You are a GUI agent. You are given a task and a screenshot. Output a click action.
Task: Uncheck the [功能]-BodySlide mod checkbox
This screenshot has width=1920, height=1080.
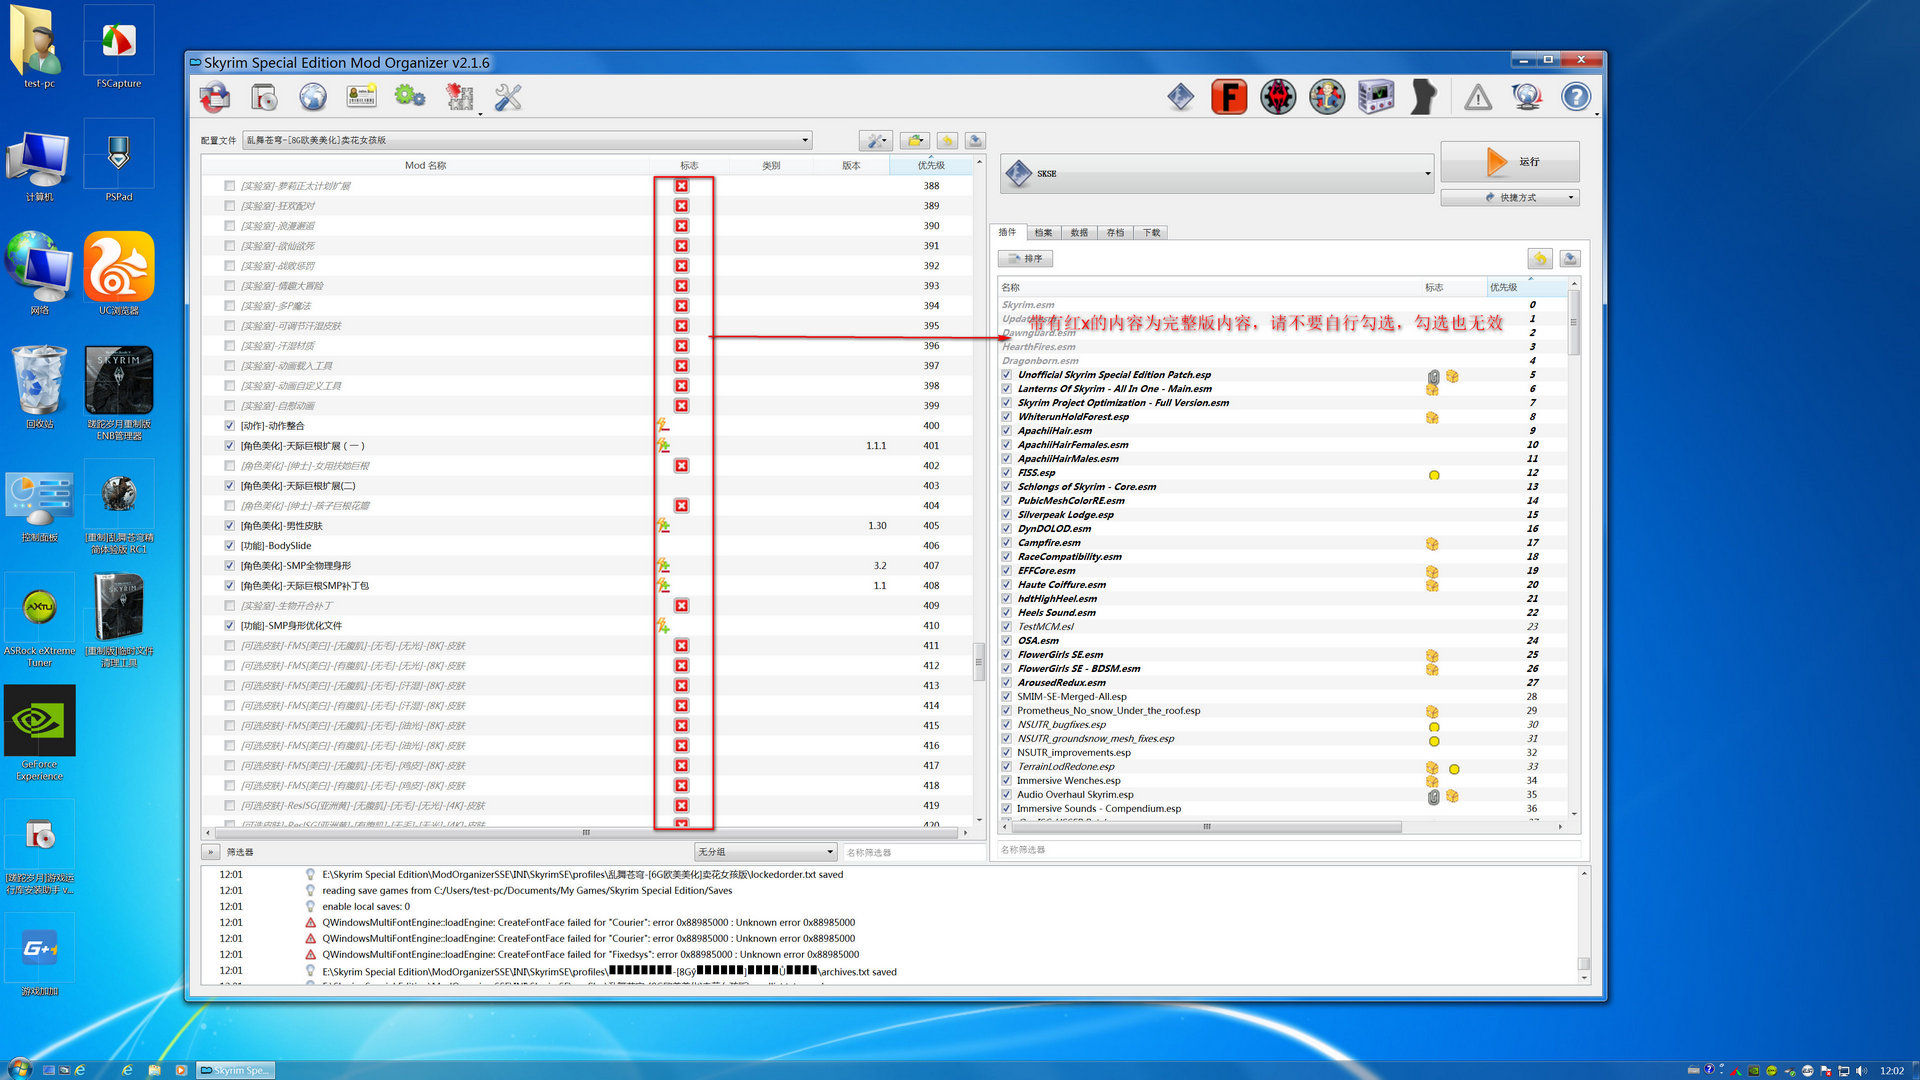click(230, 546)
